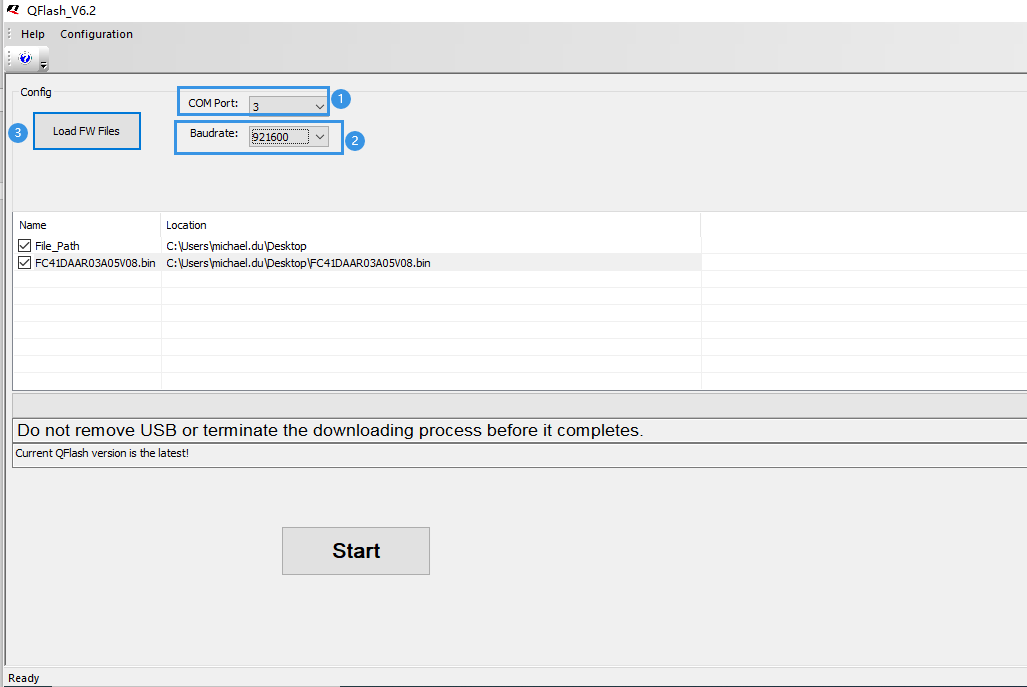
Task: Click the Ready status bar text
Action: tap(23, 677)
